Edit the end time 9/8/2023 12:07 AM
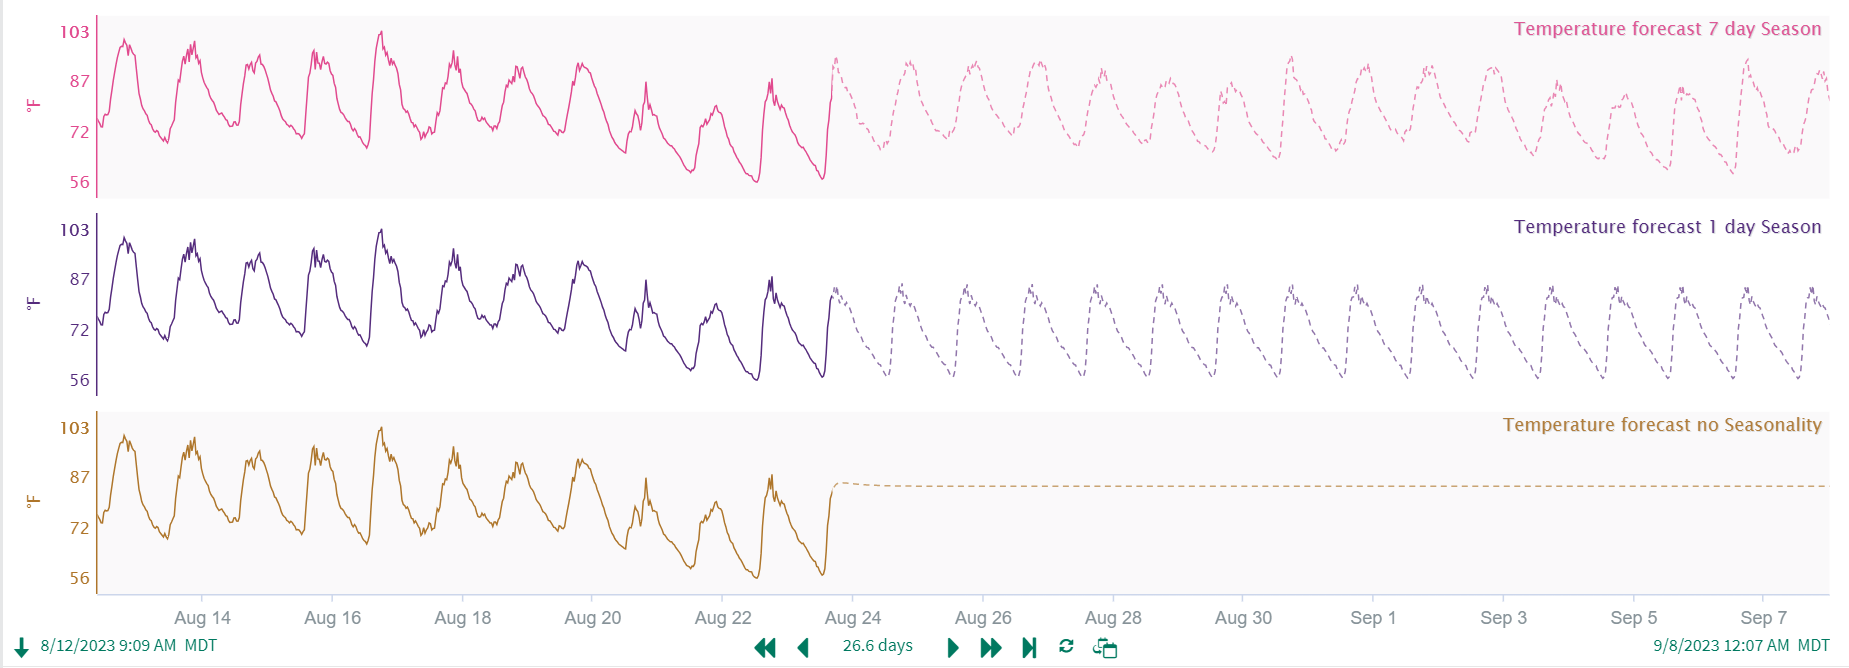 (1720, 646)
